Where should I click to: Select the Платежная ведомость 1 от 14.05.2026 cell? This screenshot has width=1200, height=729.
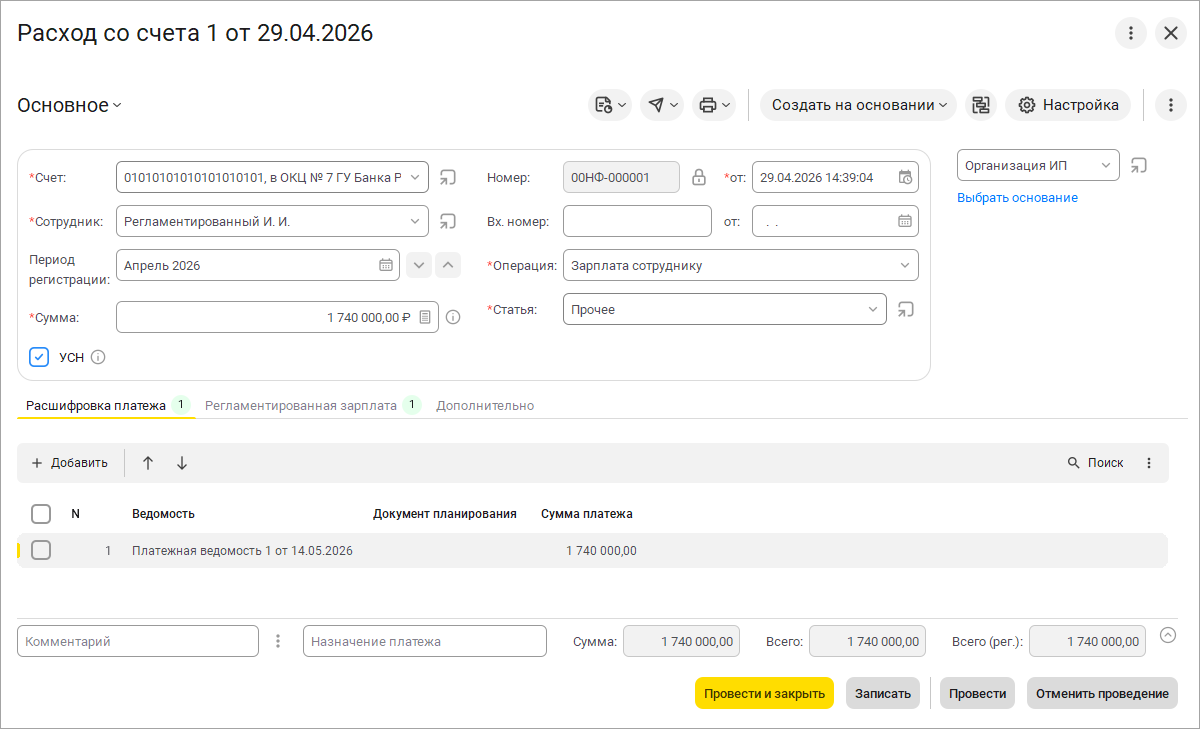coord(242,551)
